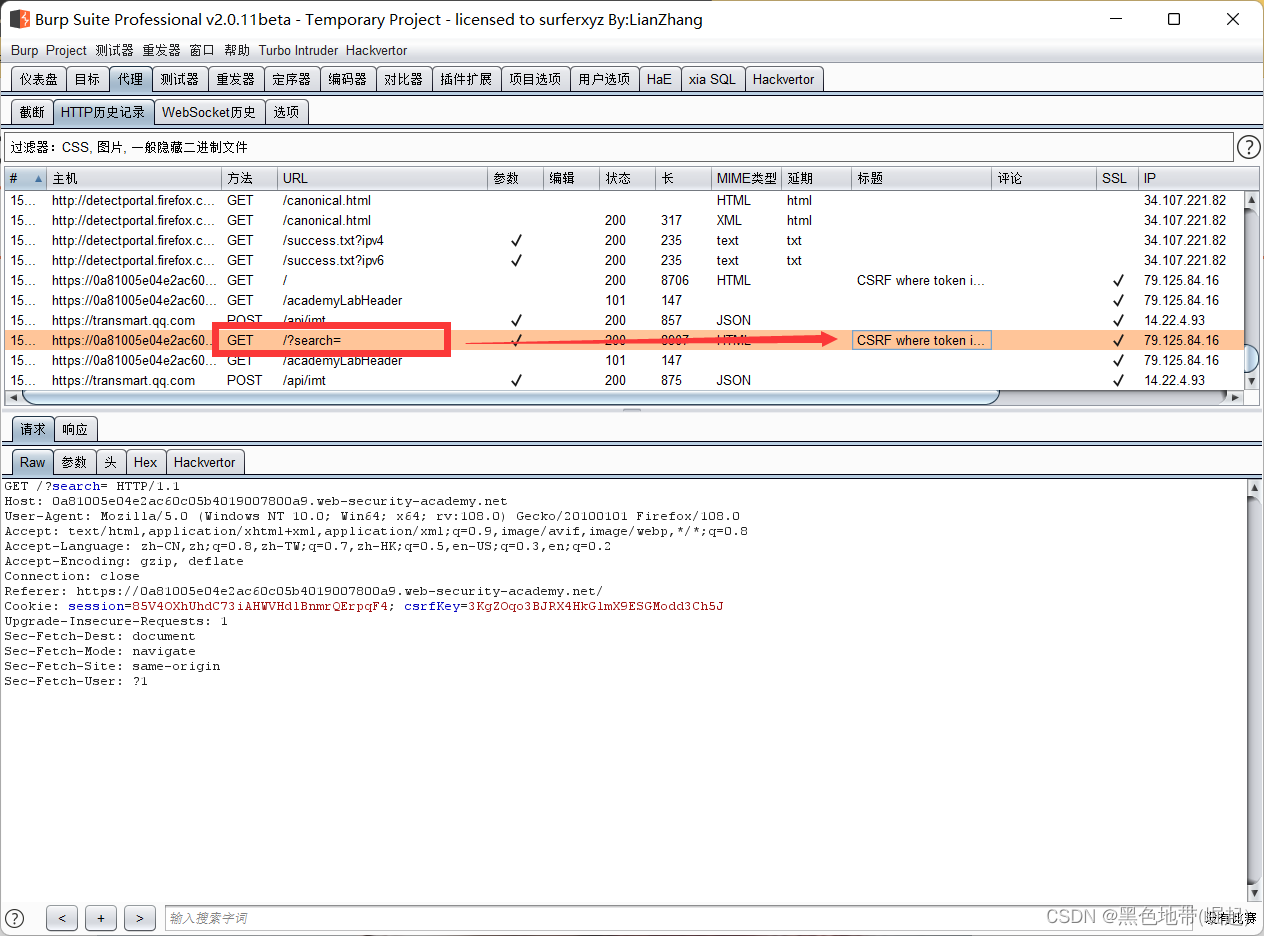Open the Hackvertor menu in menu bar
Image resolution: width=1264 pixels, height=936 pixels.
376,50
